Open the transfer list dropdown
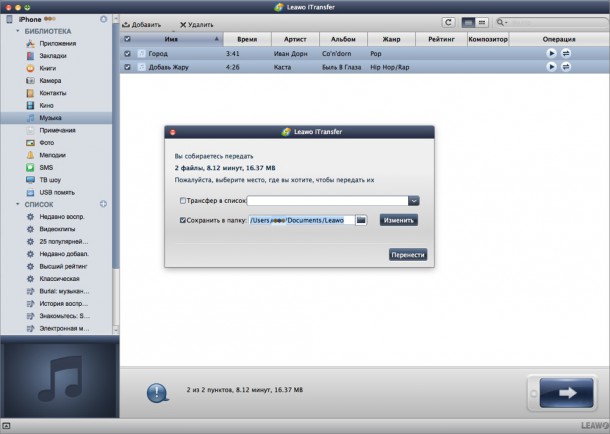The height and width of the screenshot is (434, 610). 414,201
